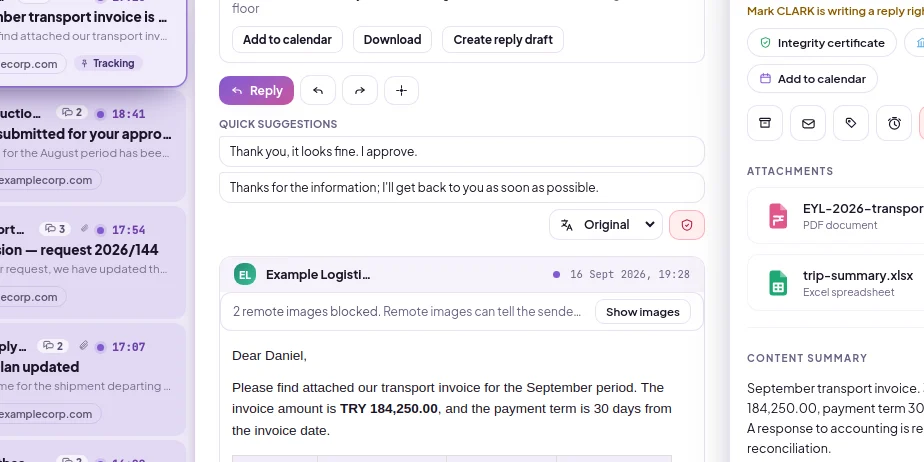Click the bold TRY 184,250.00 amount
This screenshot has height=462, width=924.
[x=389, y=409]
